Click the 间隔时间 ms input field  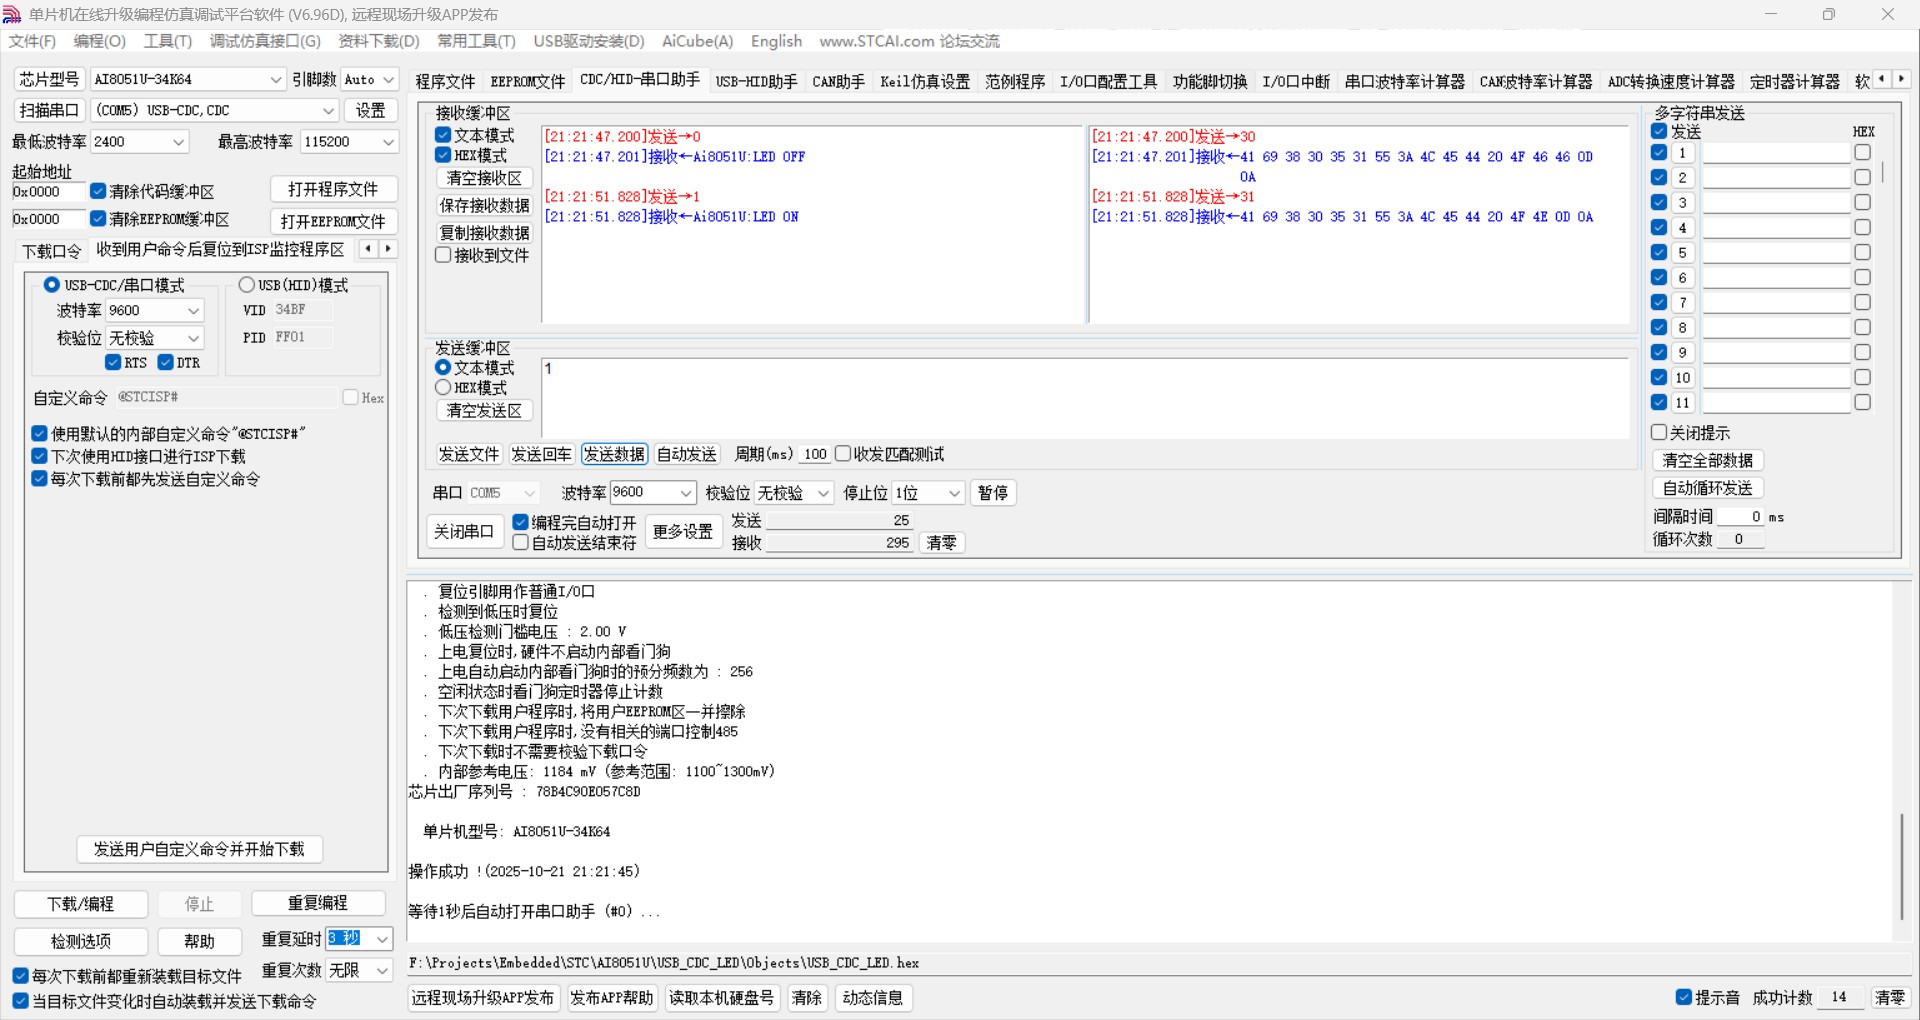[x=1741, y=517]
